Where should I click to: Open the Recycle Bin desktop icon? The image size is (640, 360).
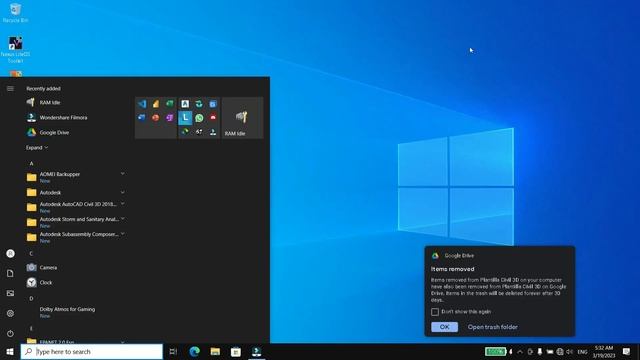(15, 13)
